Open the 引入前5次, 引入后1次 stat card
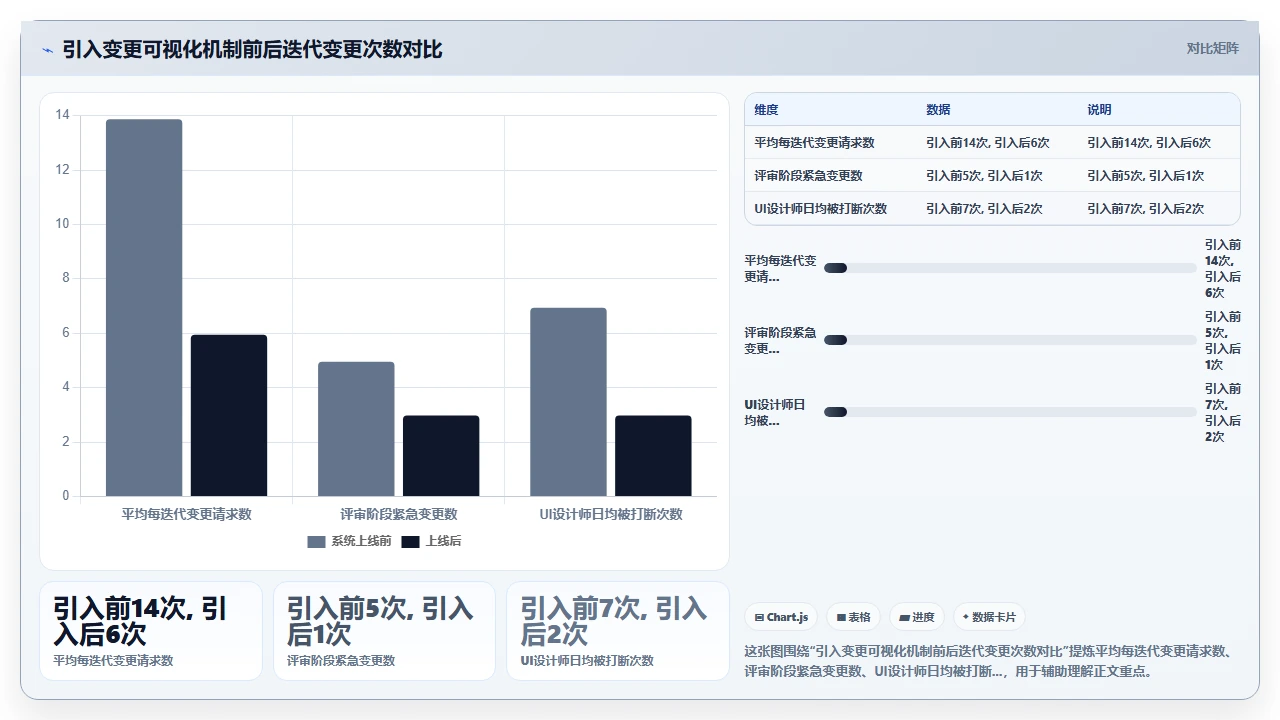 pyautogui.click(x=384, y=631)
